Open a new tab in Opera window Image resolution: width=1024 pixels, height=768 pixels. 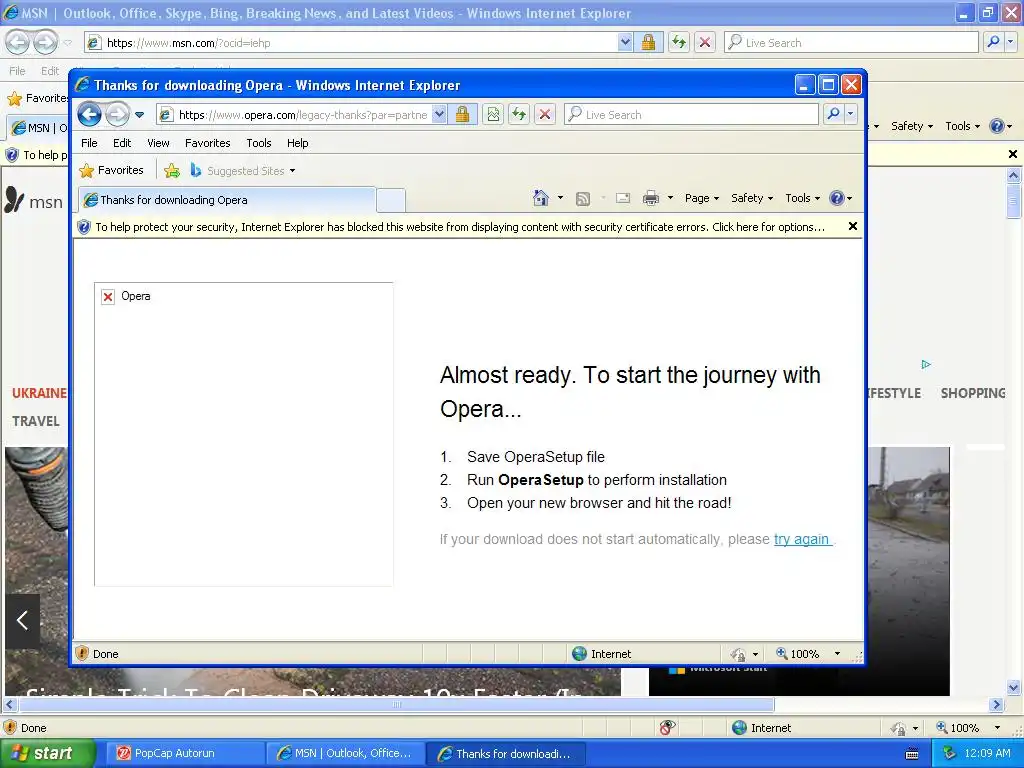tap(391, 200)
